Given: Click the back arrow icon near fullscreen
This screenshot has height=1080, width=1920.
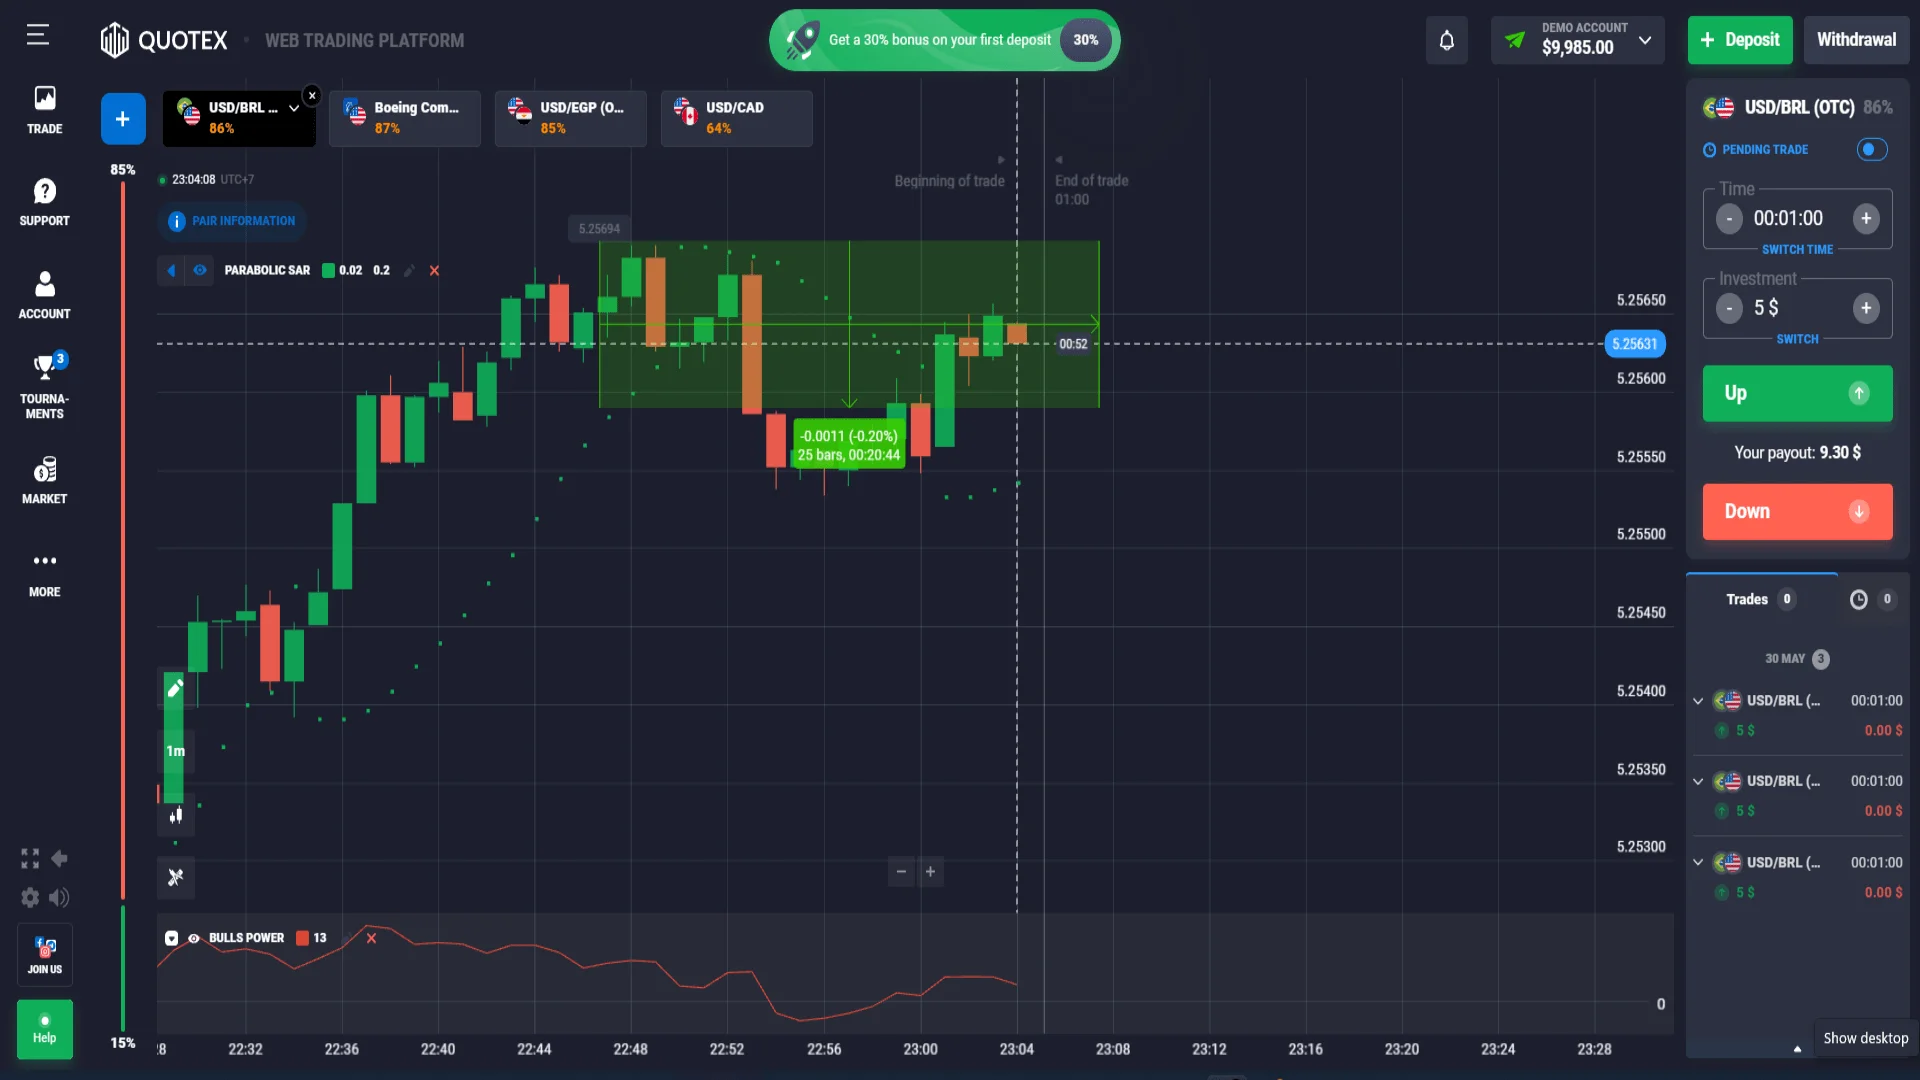Looking at the screenshot, I should coord(59,858).
